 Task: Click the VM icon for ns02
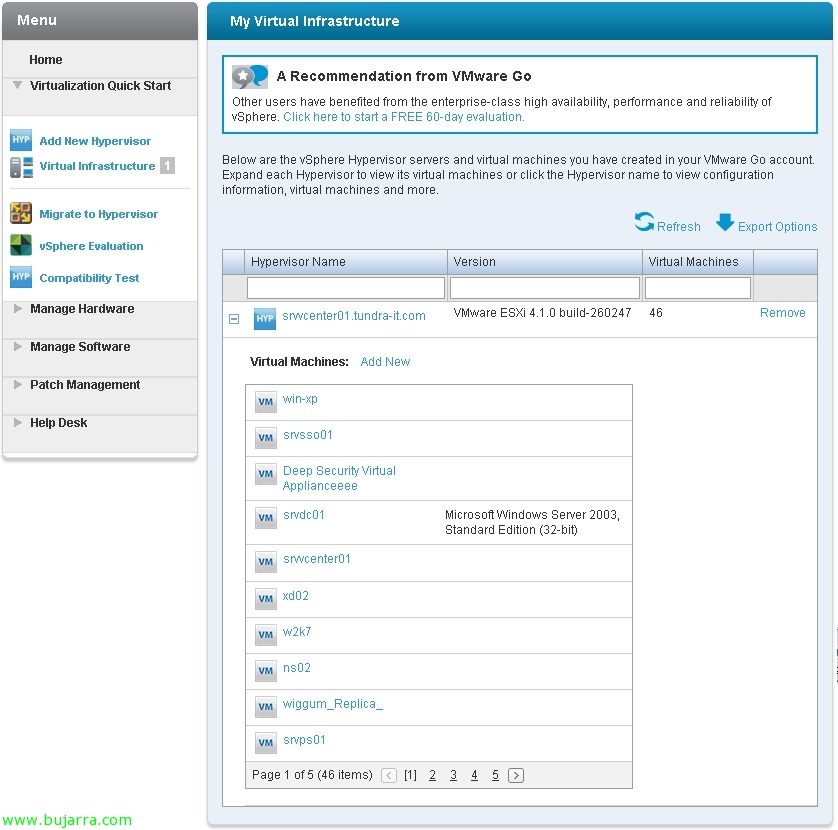(266, 670)
